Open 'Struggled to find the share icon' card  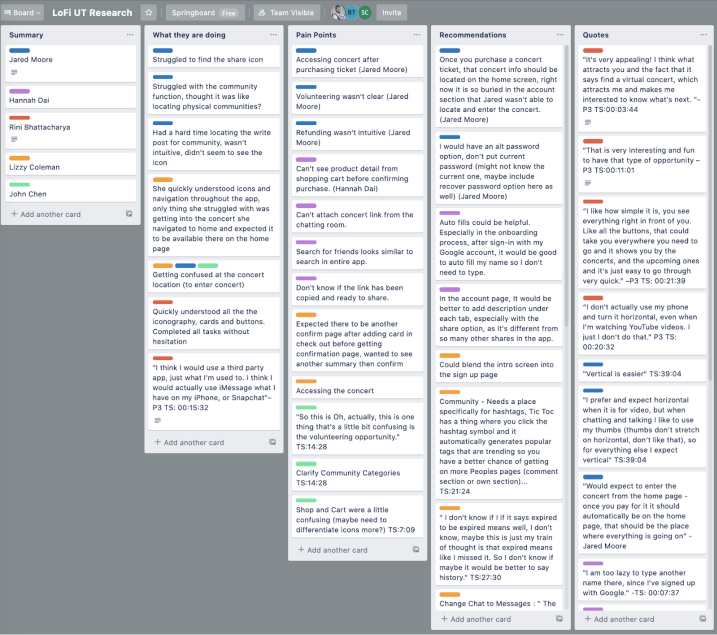point(214,56)
